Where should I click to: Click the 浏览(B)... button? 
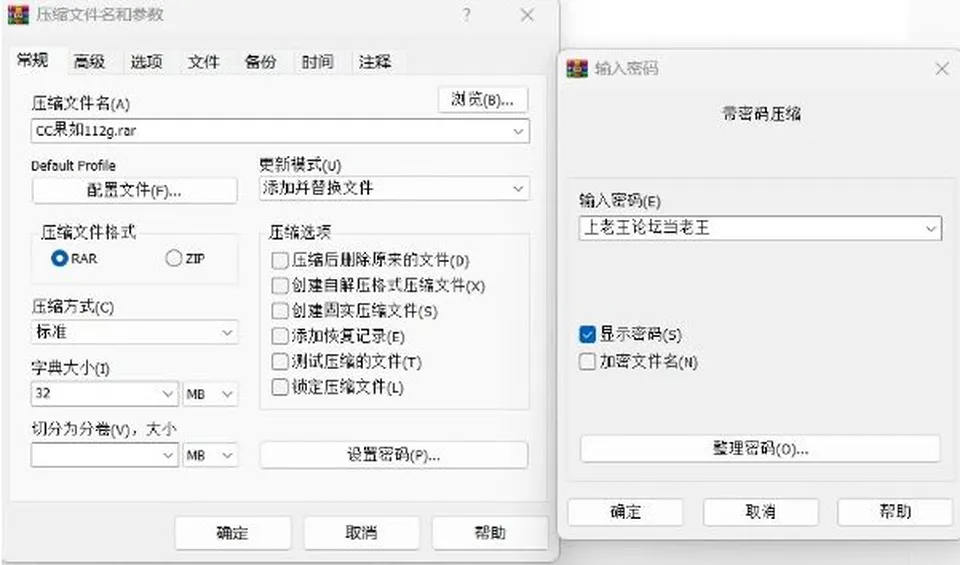[x=483, y=100]
